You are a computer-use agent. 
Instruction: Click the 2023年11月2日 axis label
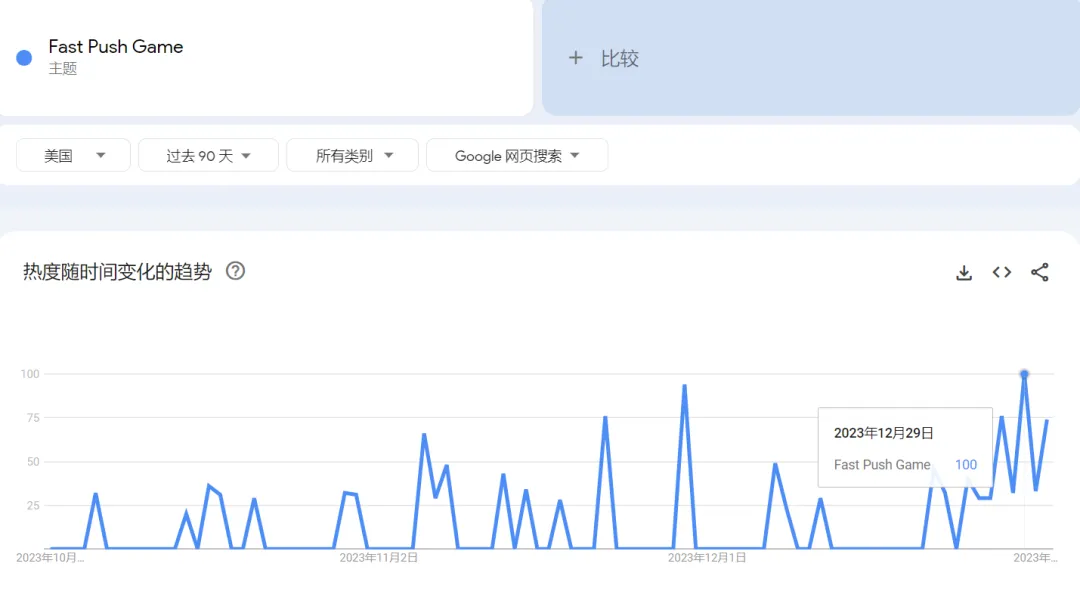pos(379,558)
